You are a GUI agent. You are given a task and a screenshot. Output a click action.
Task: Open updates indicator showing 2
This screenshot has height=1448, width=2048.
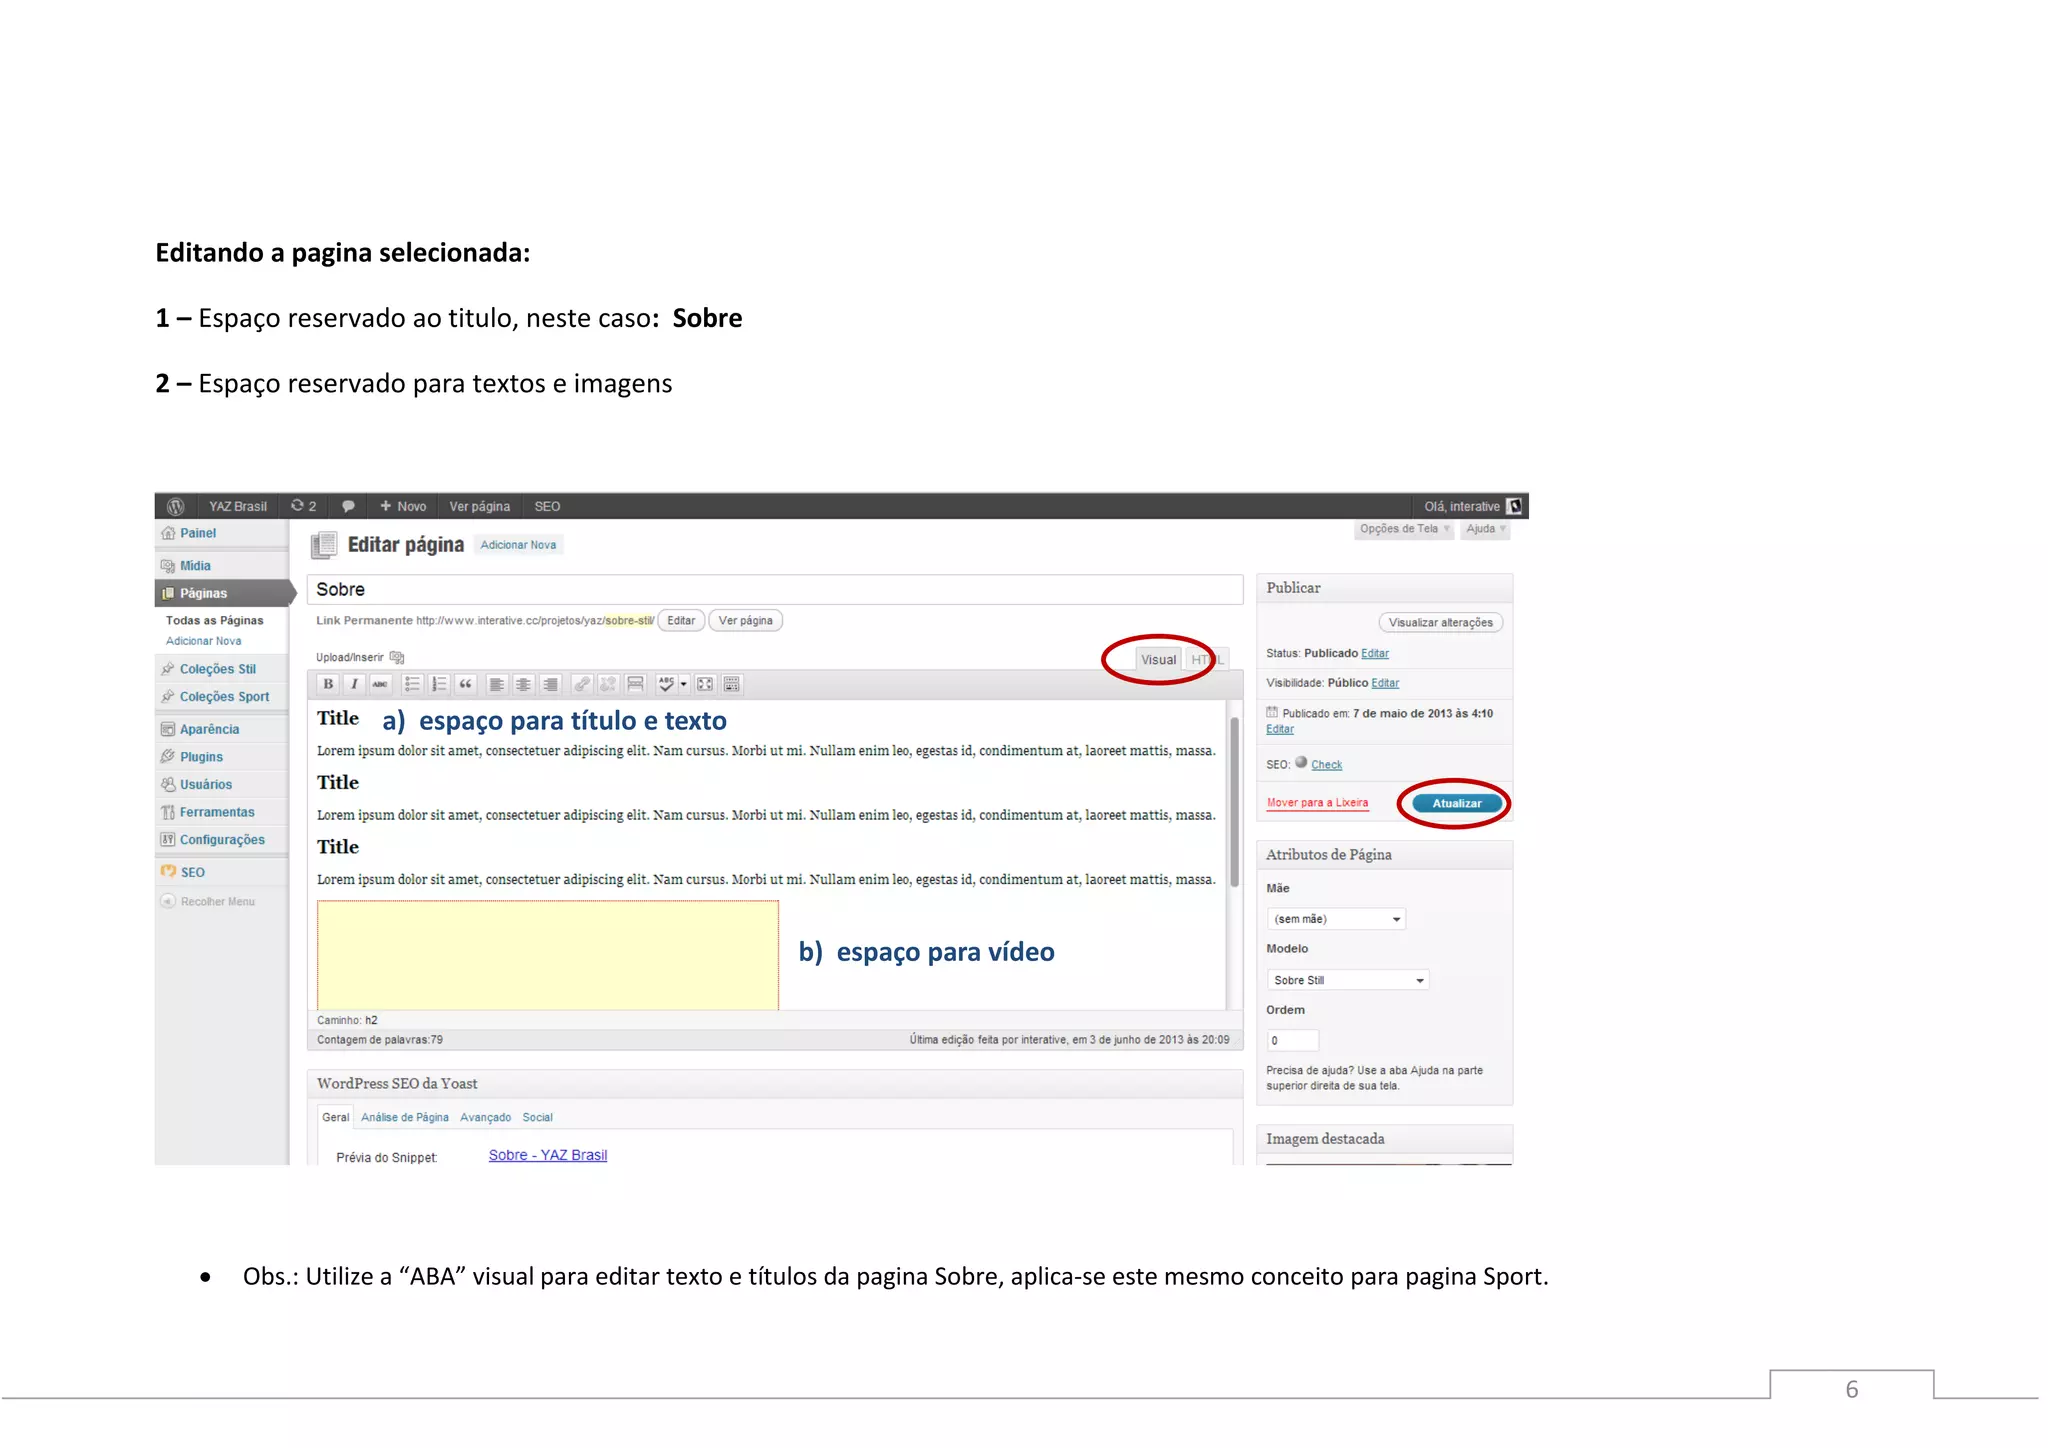pyautogui.click(x=304, y=506)
